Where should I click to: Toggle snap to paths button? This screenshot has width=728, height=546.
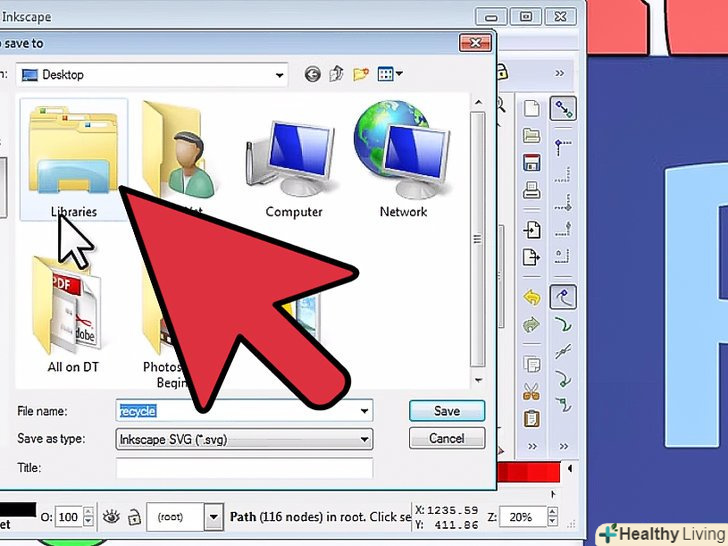click(x=563, y=325)
